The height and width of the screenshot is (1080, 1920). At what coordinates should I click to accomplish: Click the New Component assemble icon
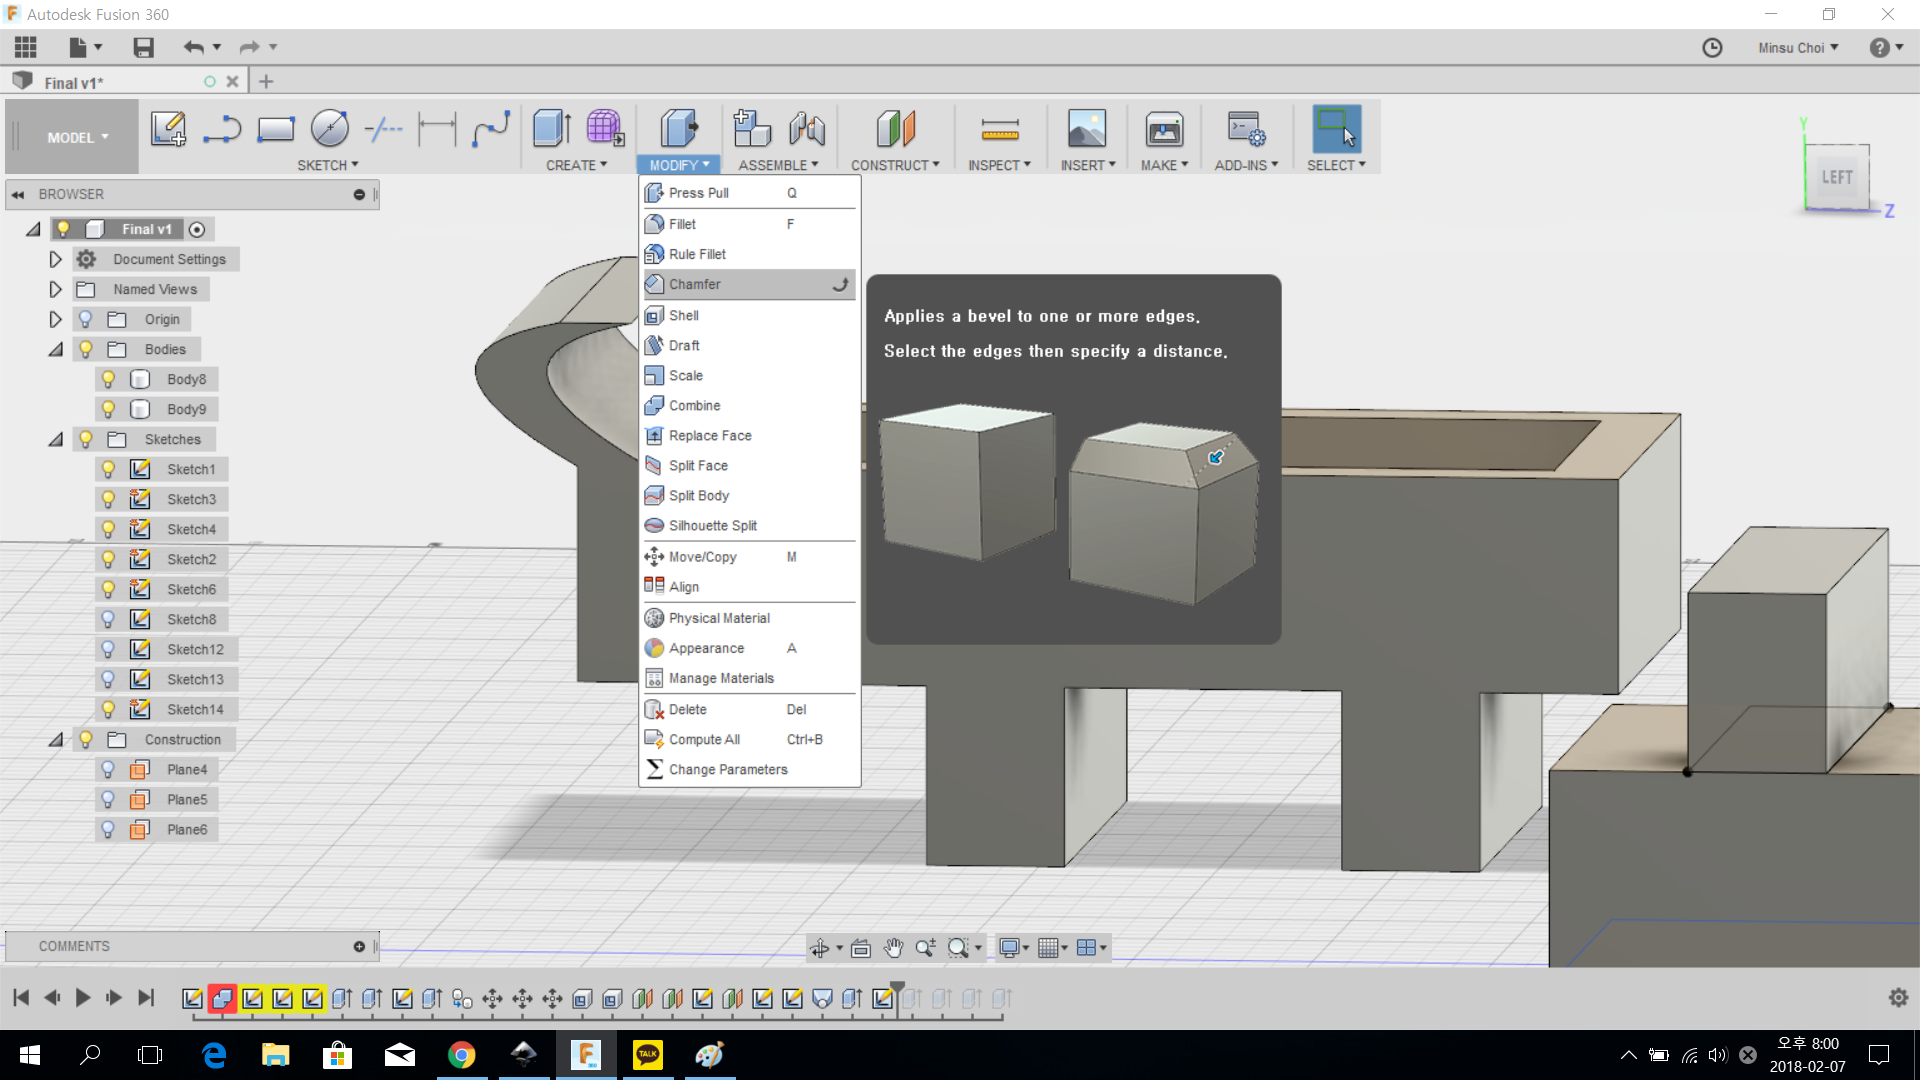tap(752, 129)
